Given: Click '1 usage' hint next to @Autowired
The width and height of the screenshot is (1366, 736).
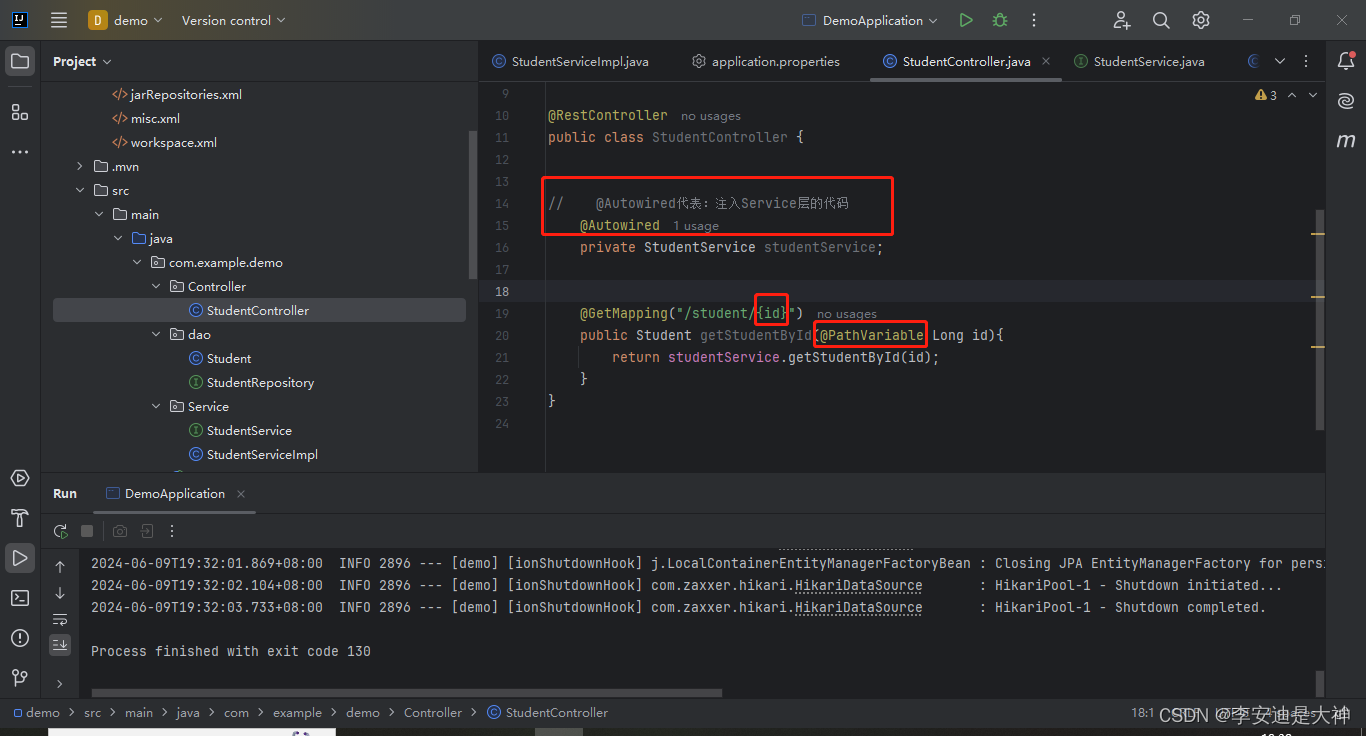Looking at the screenshot, I should (x=696, y=226).
